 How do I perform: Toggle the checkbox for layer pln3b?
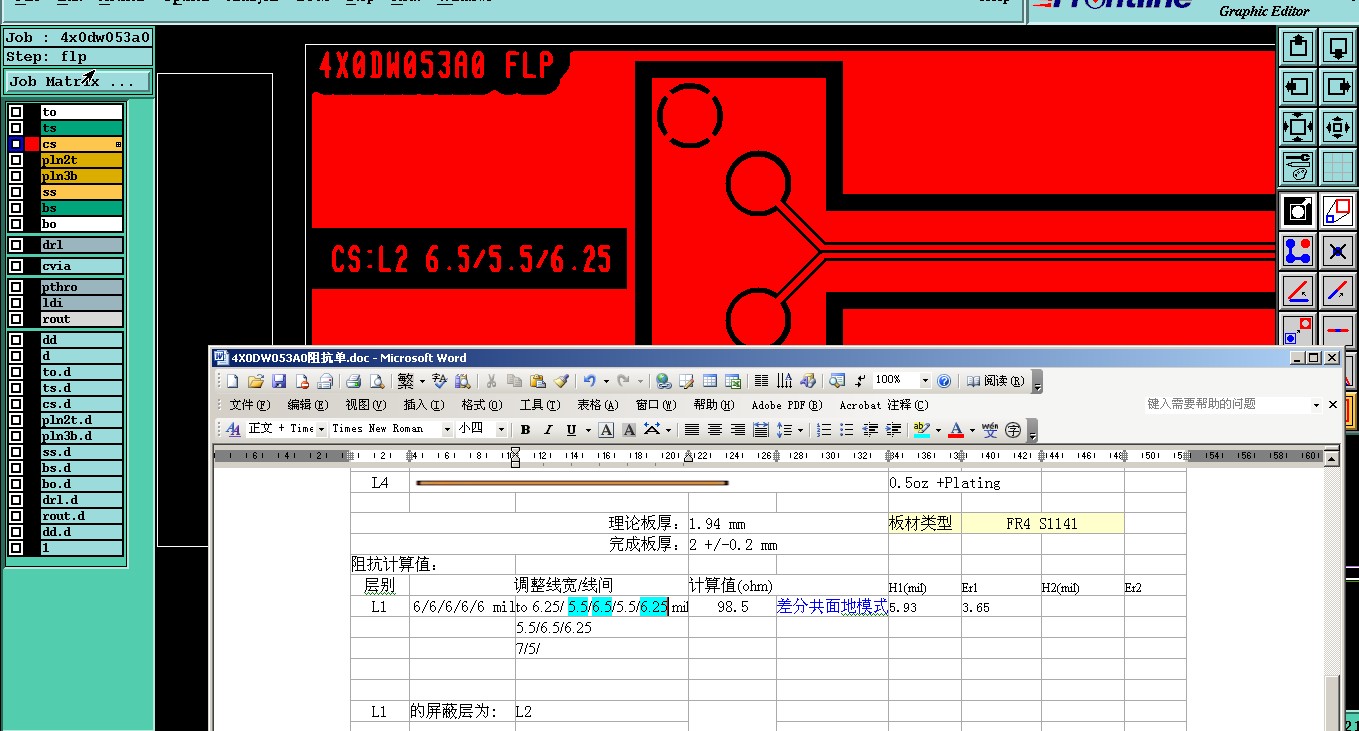(16, 176)
